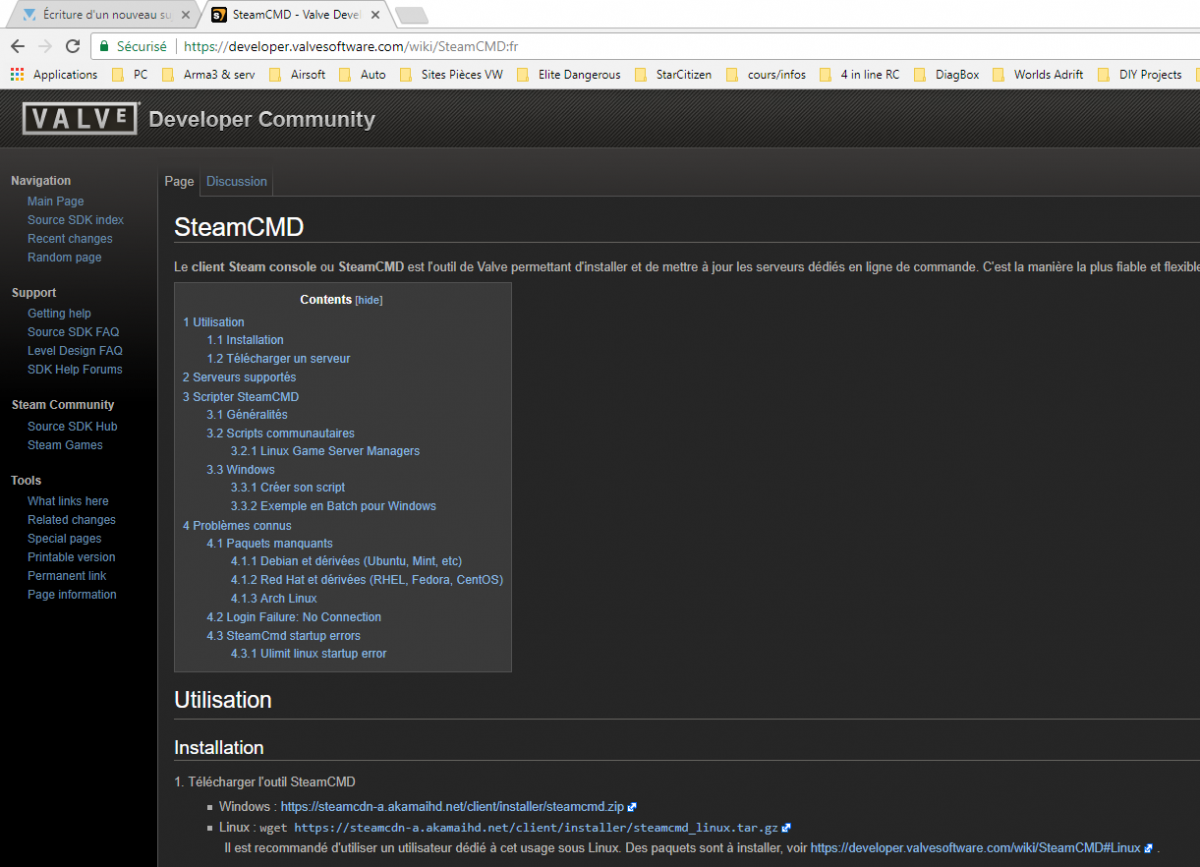This screenshot has width=1200, height=867.
Task: Switch to the Discussion tab
Action: 236,181
